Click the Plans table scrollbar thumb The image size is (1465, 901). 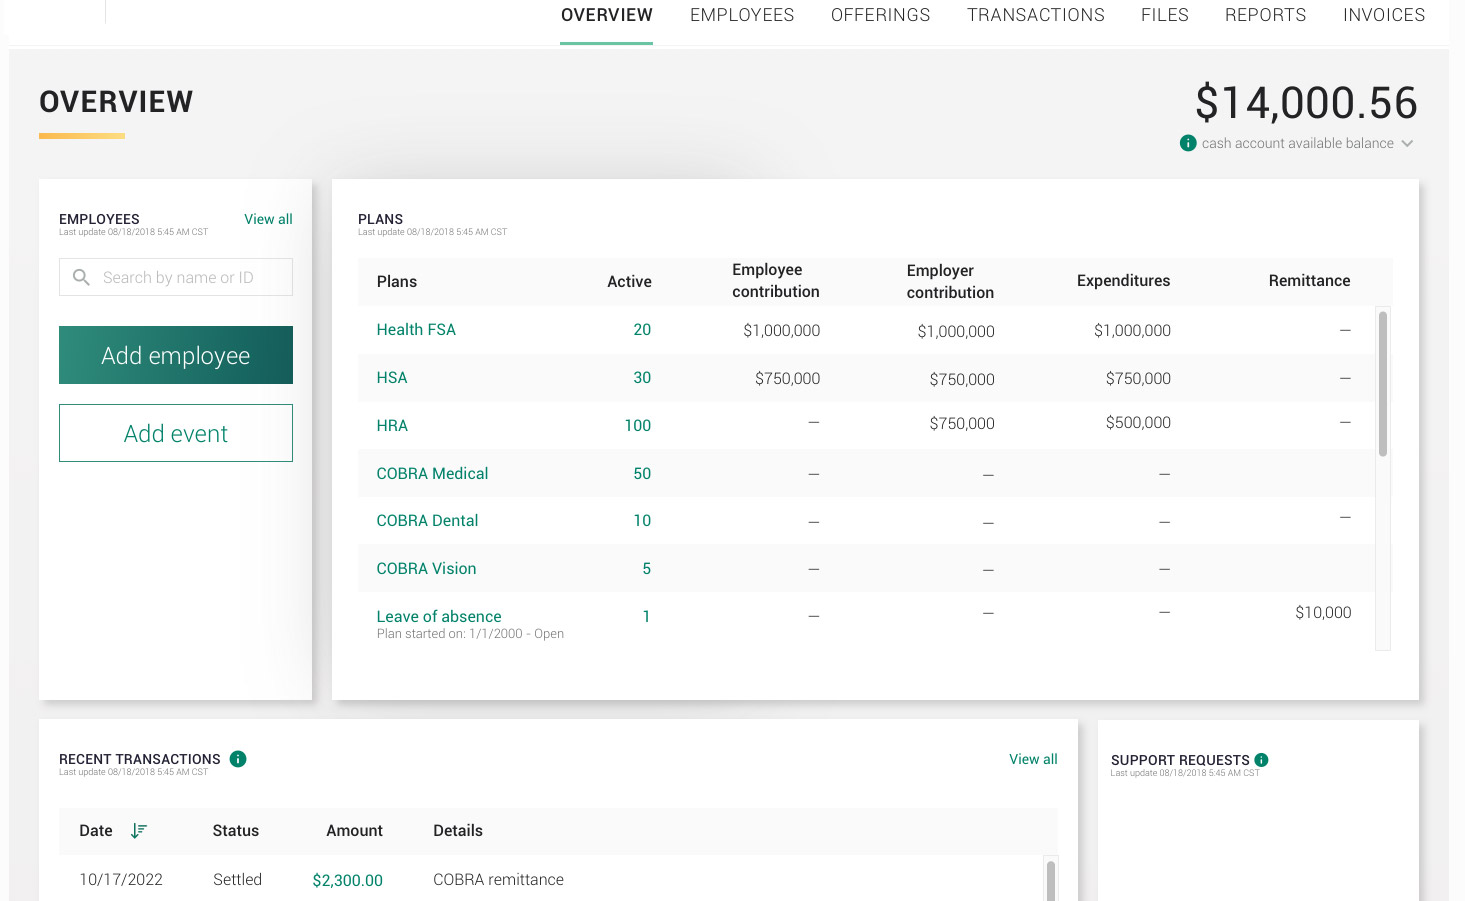tap(1383, 384)
